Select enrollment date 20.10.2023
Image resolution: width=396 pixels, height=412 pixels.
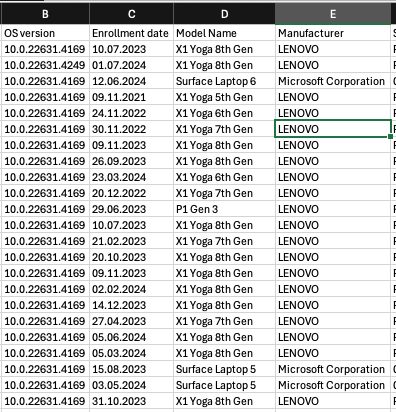coord(132,257)
